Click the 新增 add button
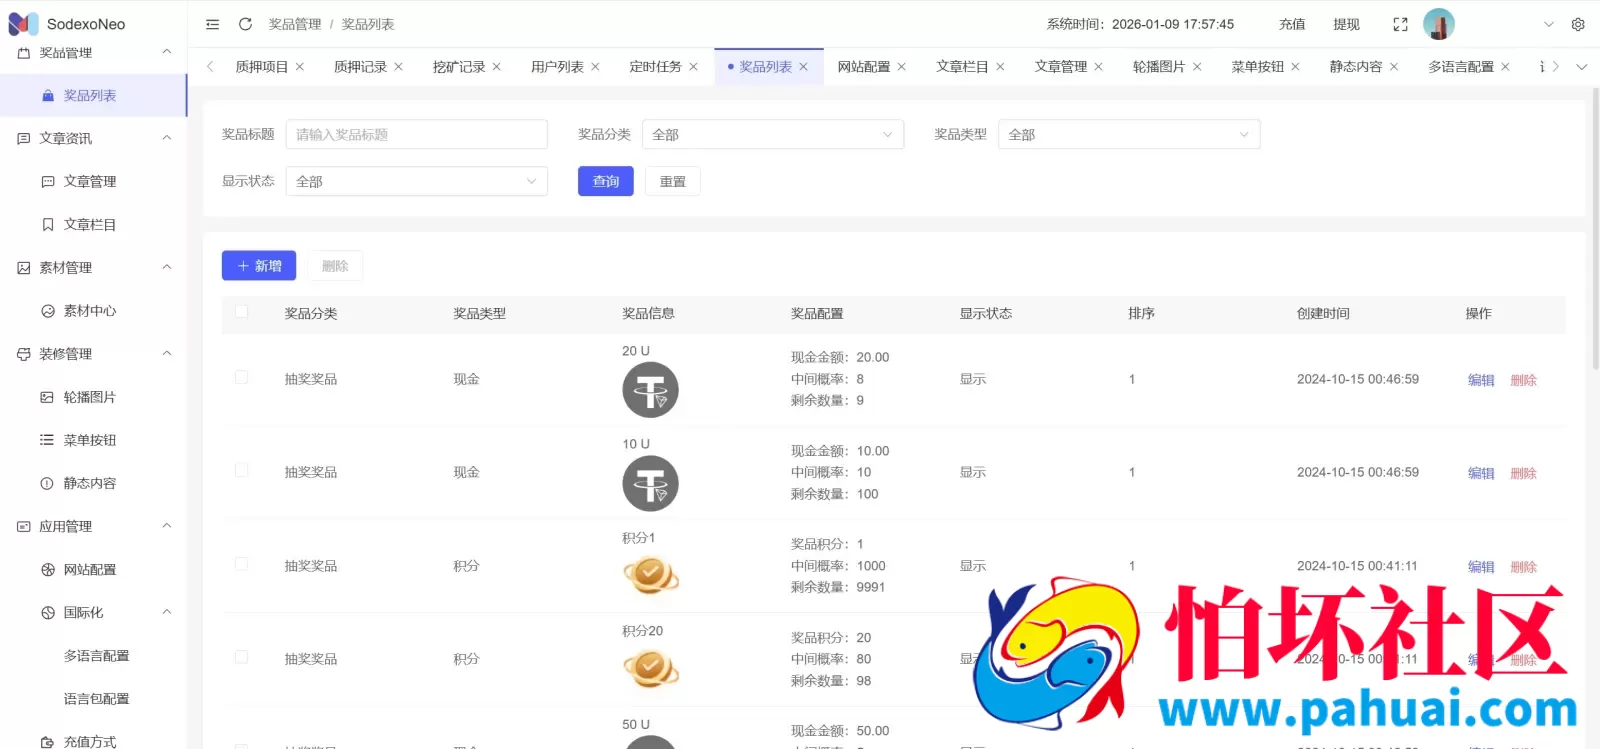The image size is (1600, 749). (259, 266)
